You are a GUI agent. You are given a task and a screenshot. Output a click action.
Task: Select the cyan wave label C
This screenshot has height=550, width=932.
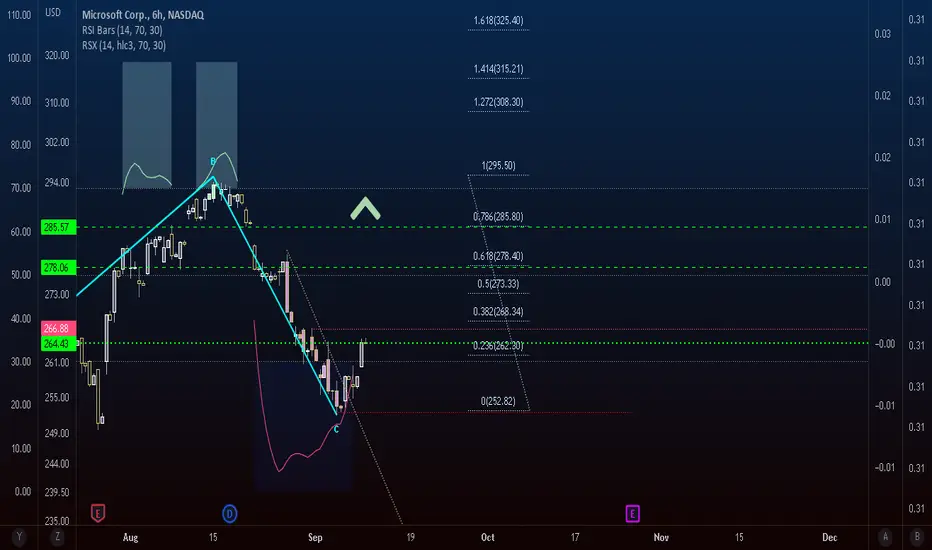[336, 429]
